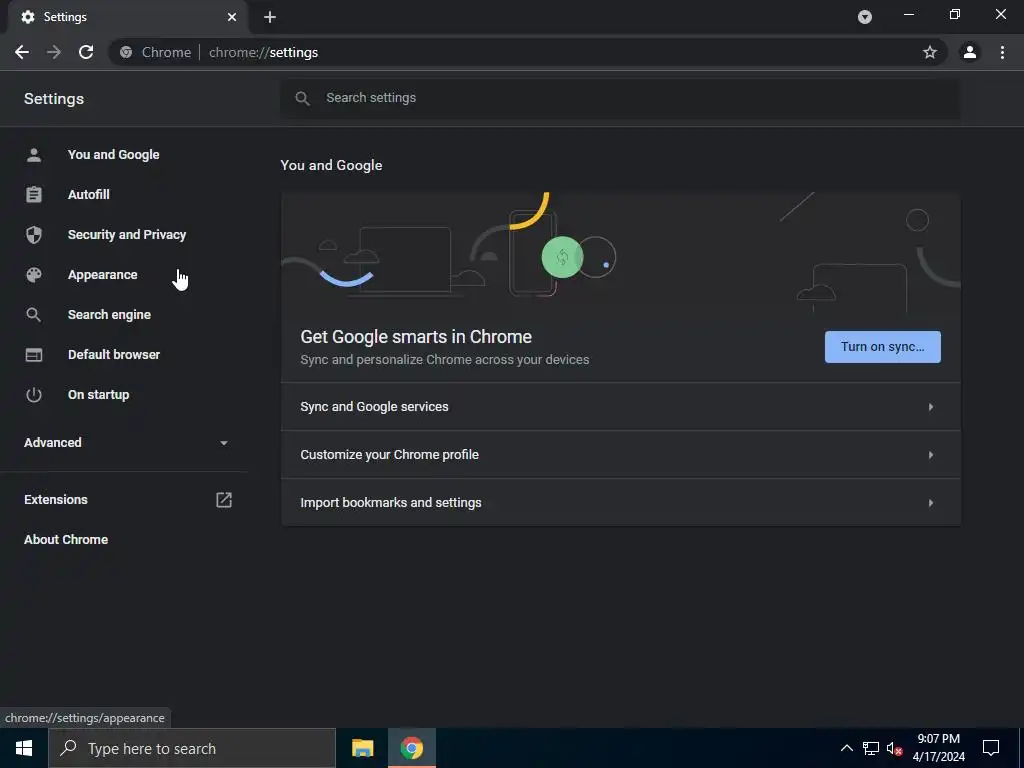Screen dimensions: 1024x768
Task: Open Import bookmarks and settings
Action: pyautogui.click(x=620, y=503)
